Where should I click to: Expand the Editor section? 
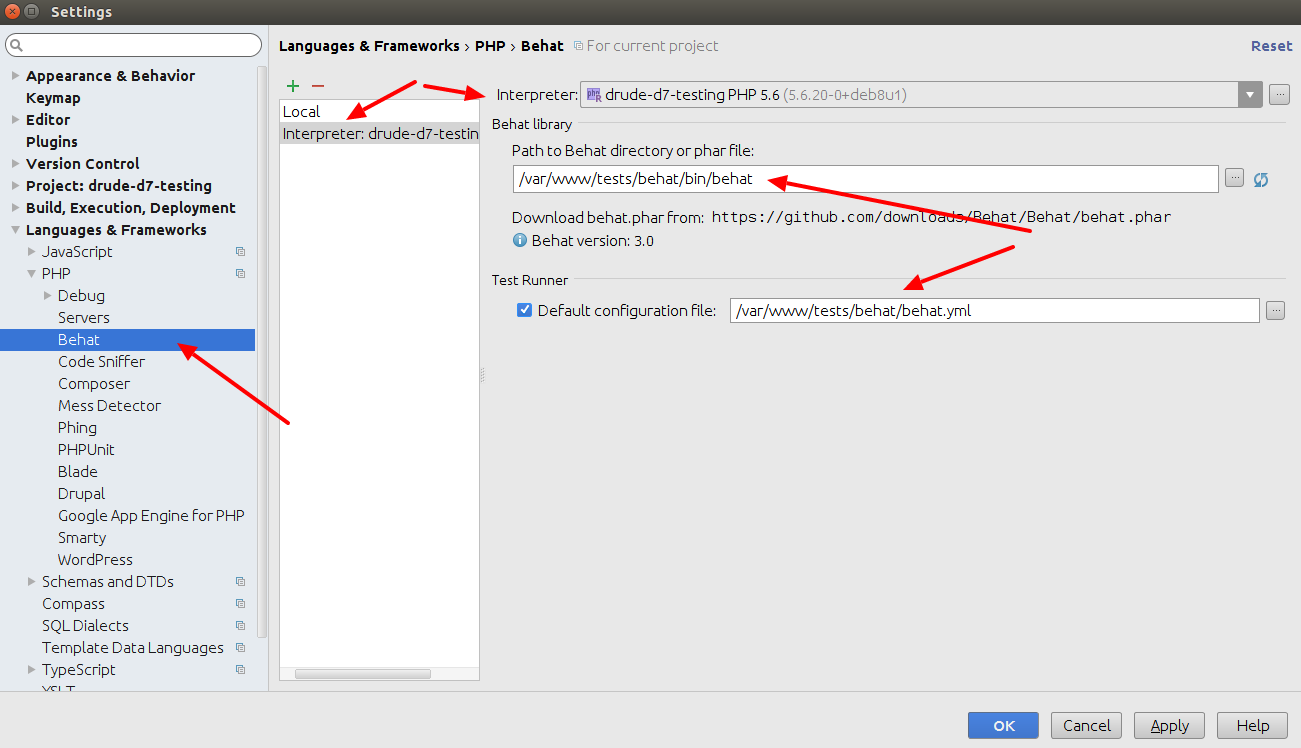[x=15, y=120]
